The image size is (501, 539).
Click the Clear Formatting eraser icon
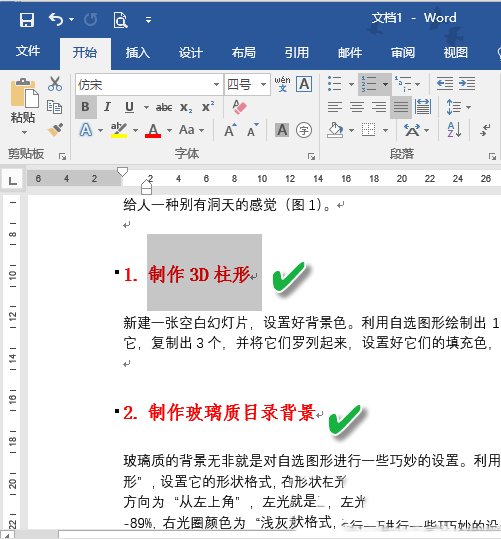coord(239,107)
